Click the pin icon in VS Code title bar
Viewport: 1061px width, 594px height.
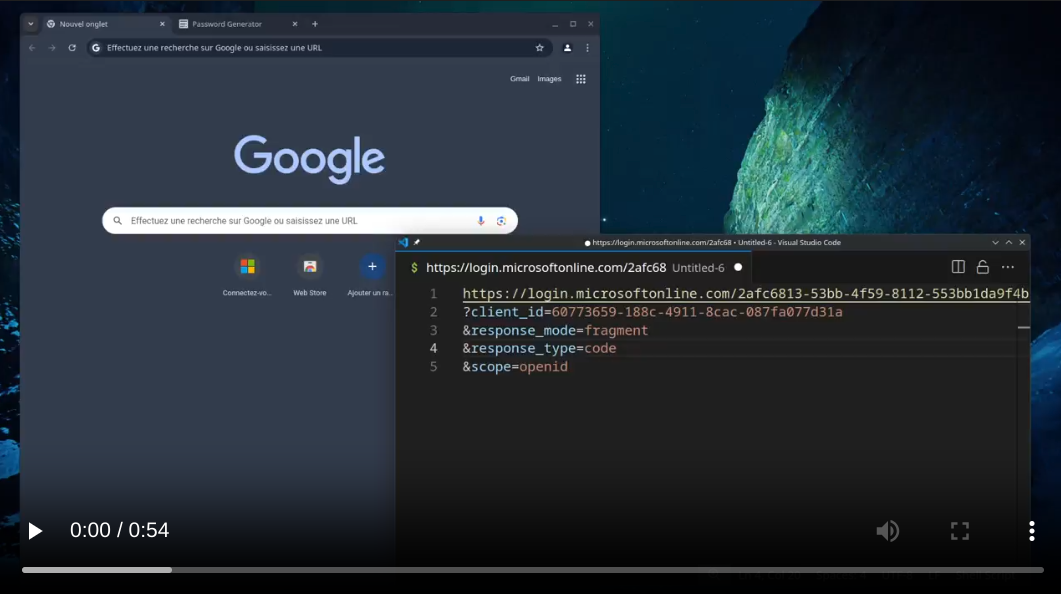click(x=417, y=242)
